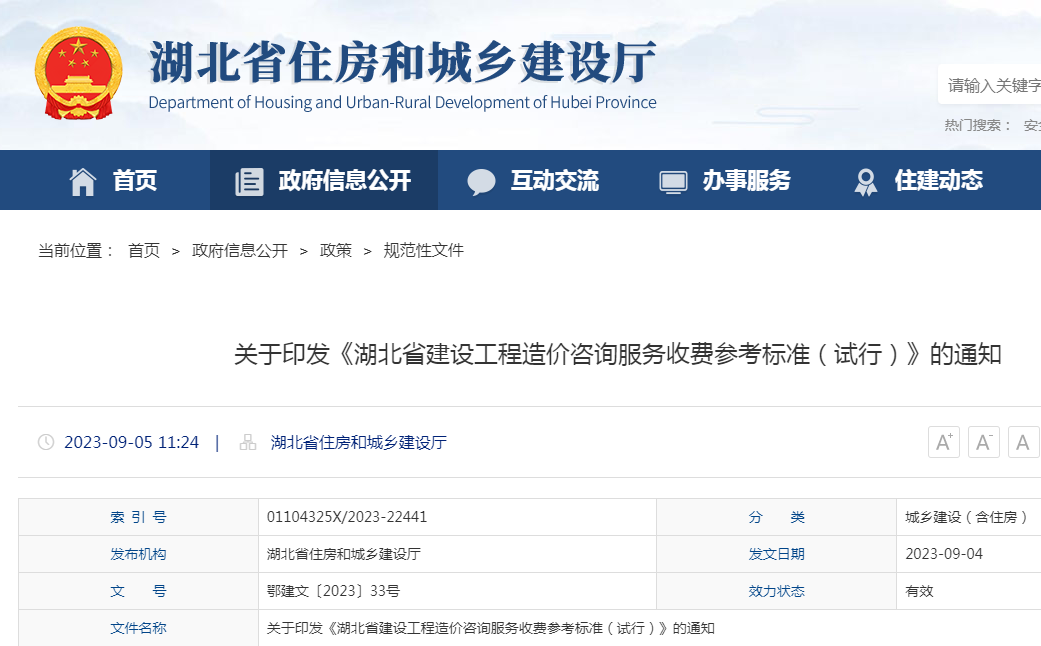Click 规范性文件 breadcrumb link
The width and height of the screenshot is (1041, 646).
[x=424, y=251]
